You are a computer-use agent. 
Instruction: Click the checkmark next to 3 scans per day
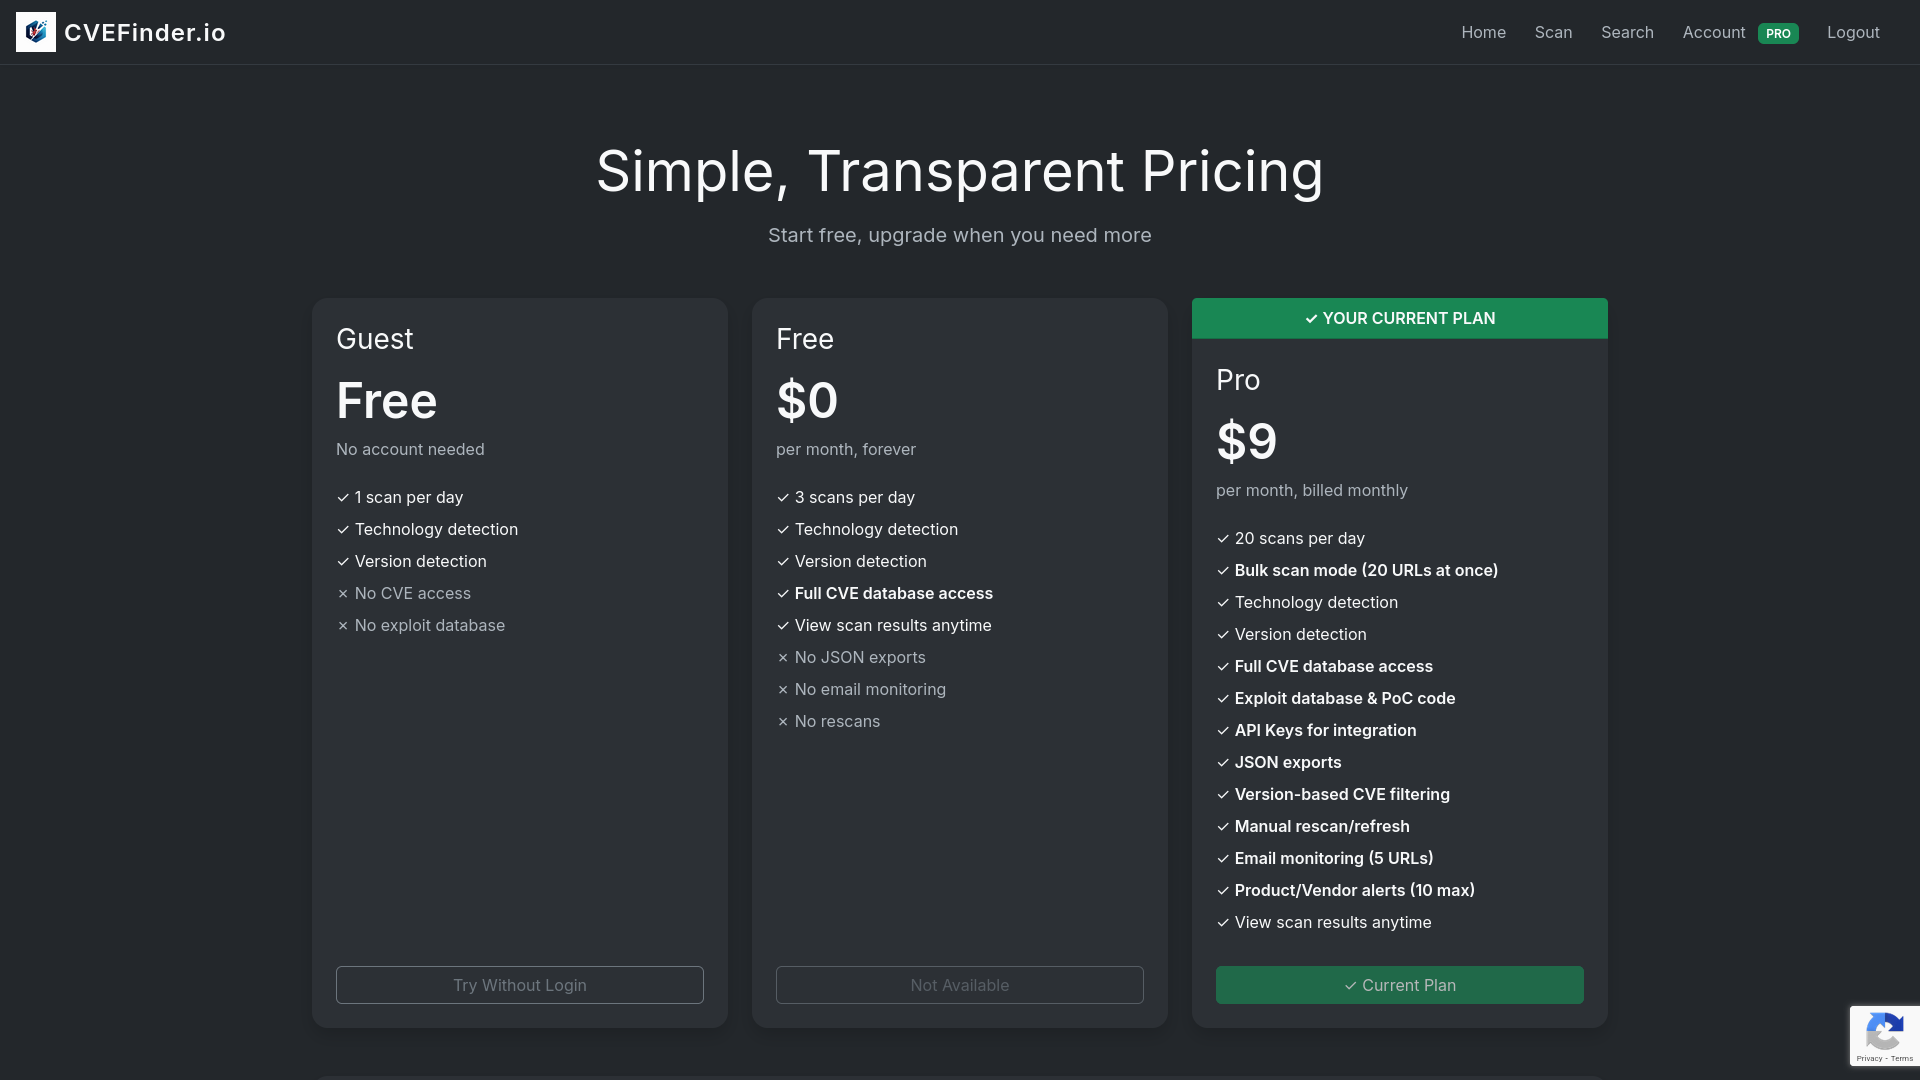pos(783,498)
